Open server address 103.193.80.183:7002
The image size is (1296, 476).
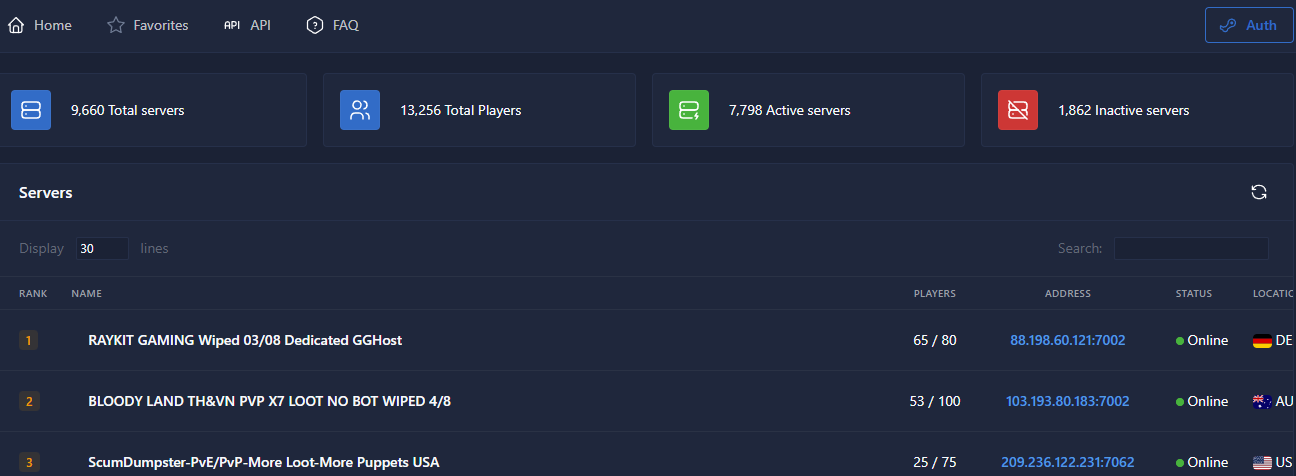(1067, 402)
